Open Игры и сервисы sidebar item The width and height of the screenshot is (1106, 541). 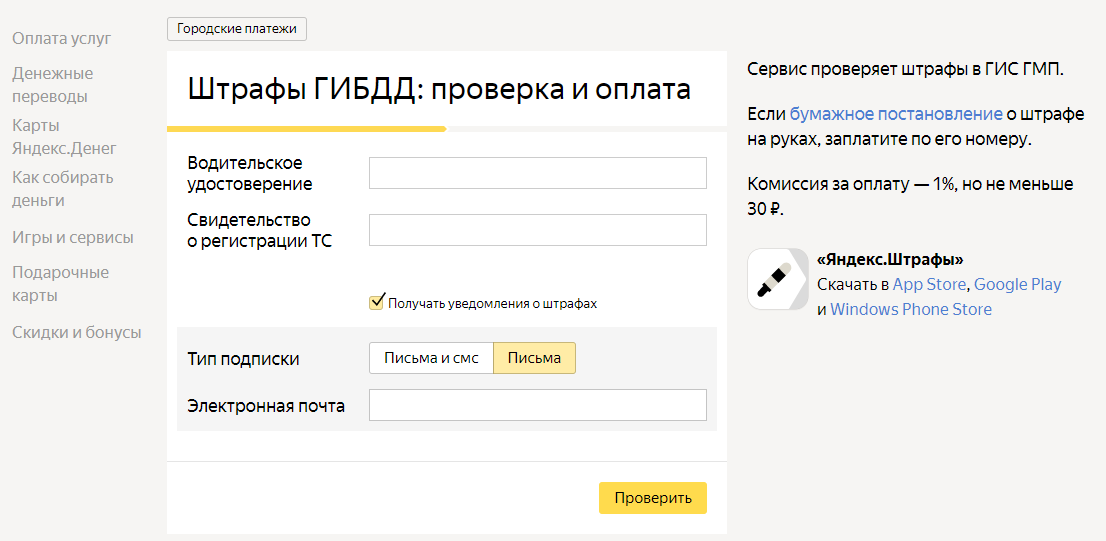[x=73, y=238]
